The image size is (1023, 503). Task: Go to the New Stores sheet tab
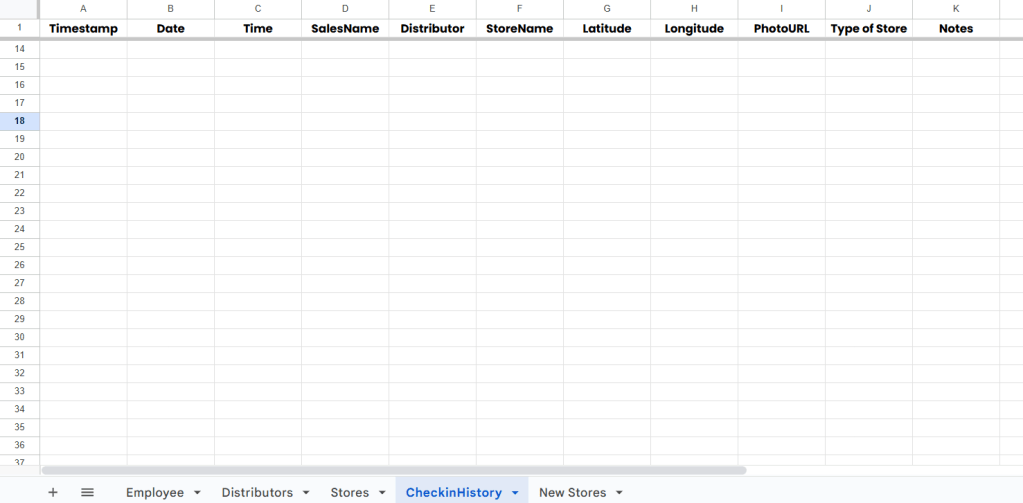click(572, 492)
